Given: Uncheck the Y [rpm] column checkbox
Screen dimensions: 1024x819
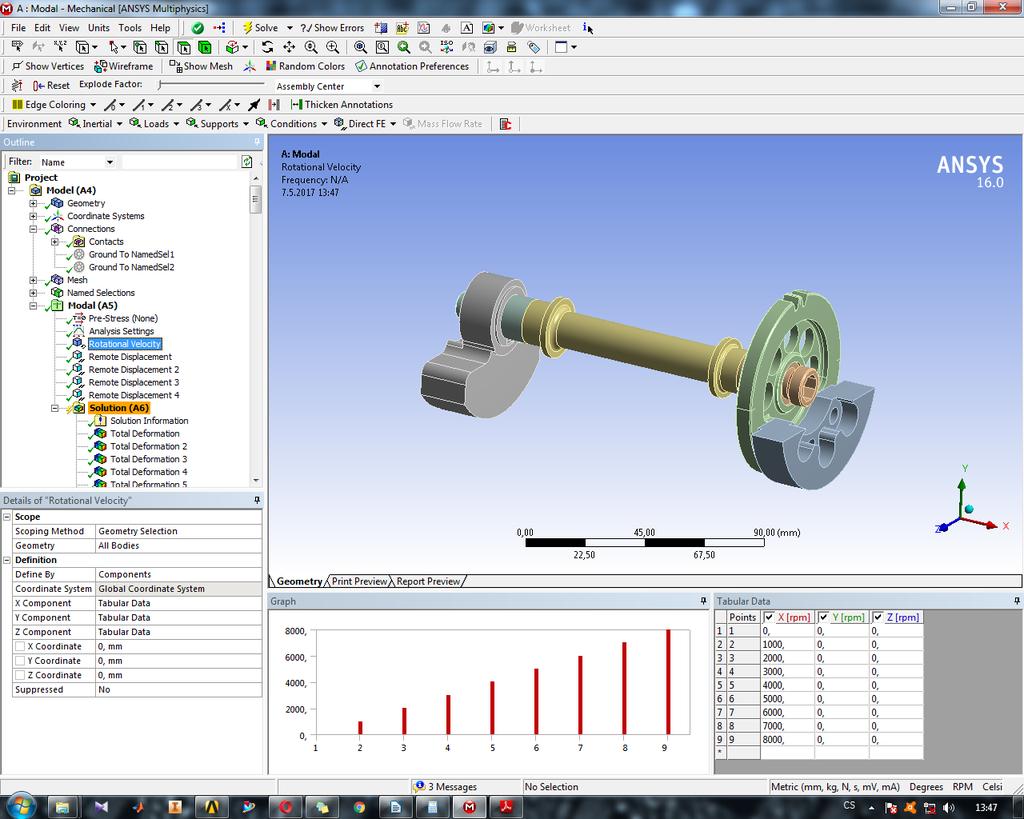Looking at the screenshot, I should [x=824, y=617].
